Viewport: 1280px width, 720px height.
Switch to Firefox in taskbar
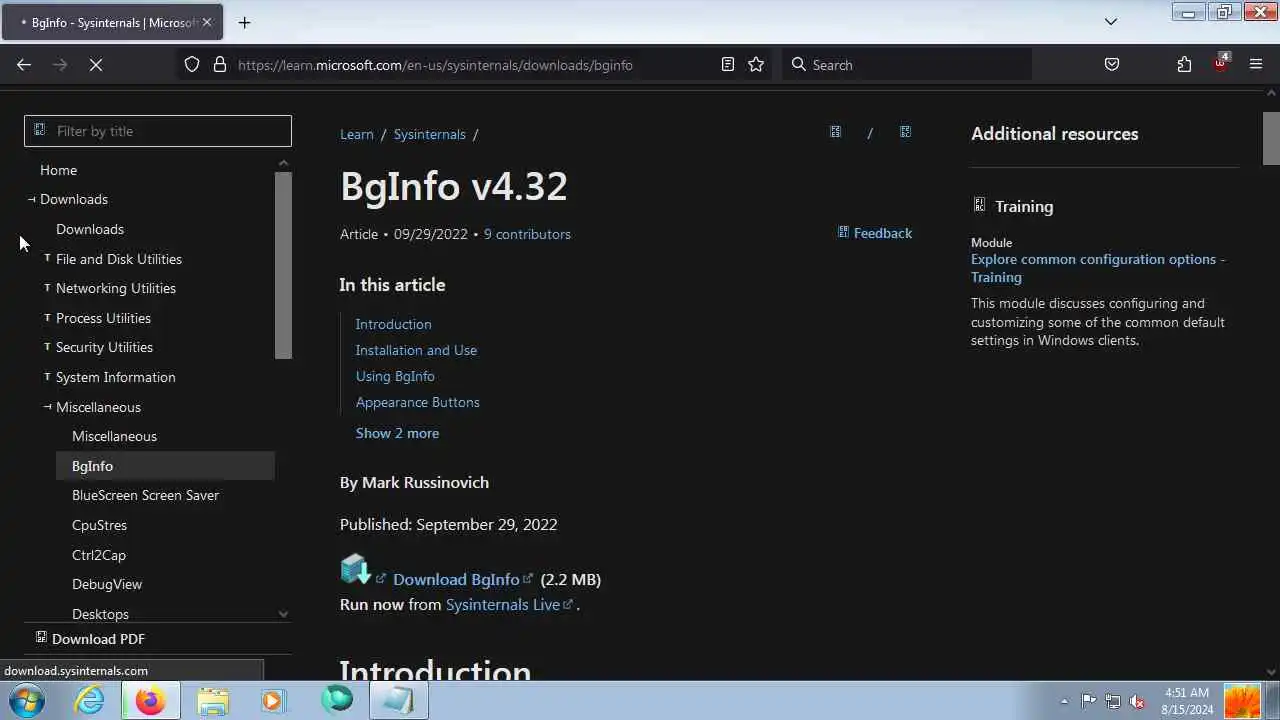(x=150, y=701)
